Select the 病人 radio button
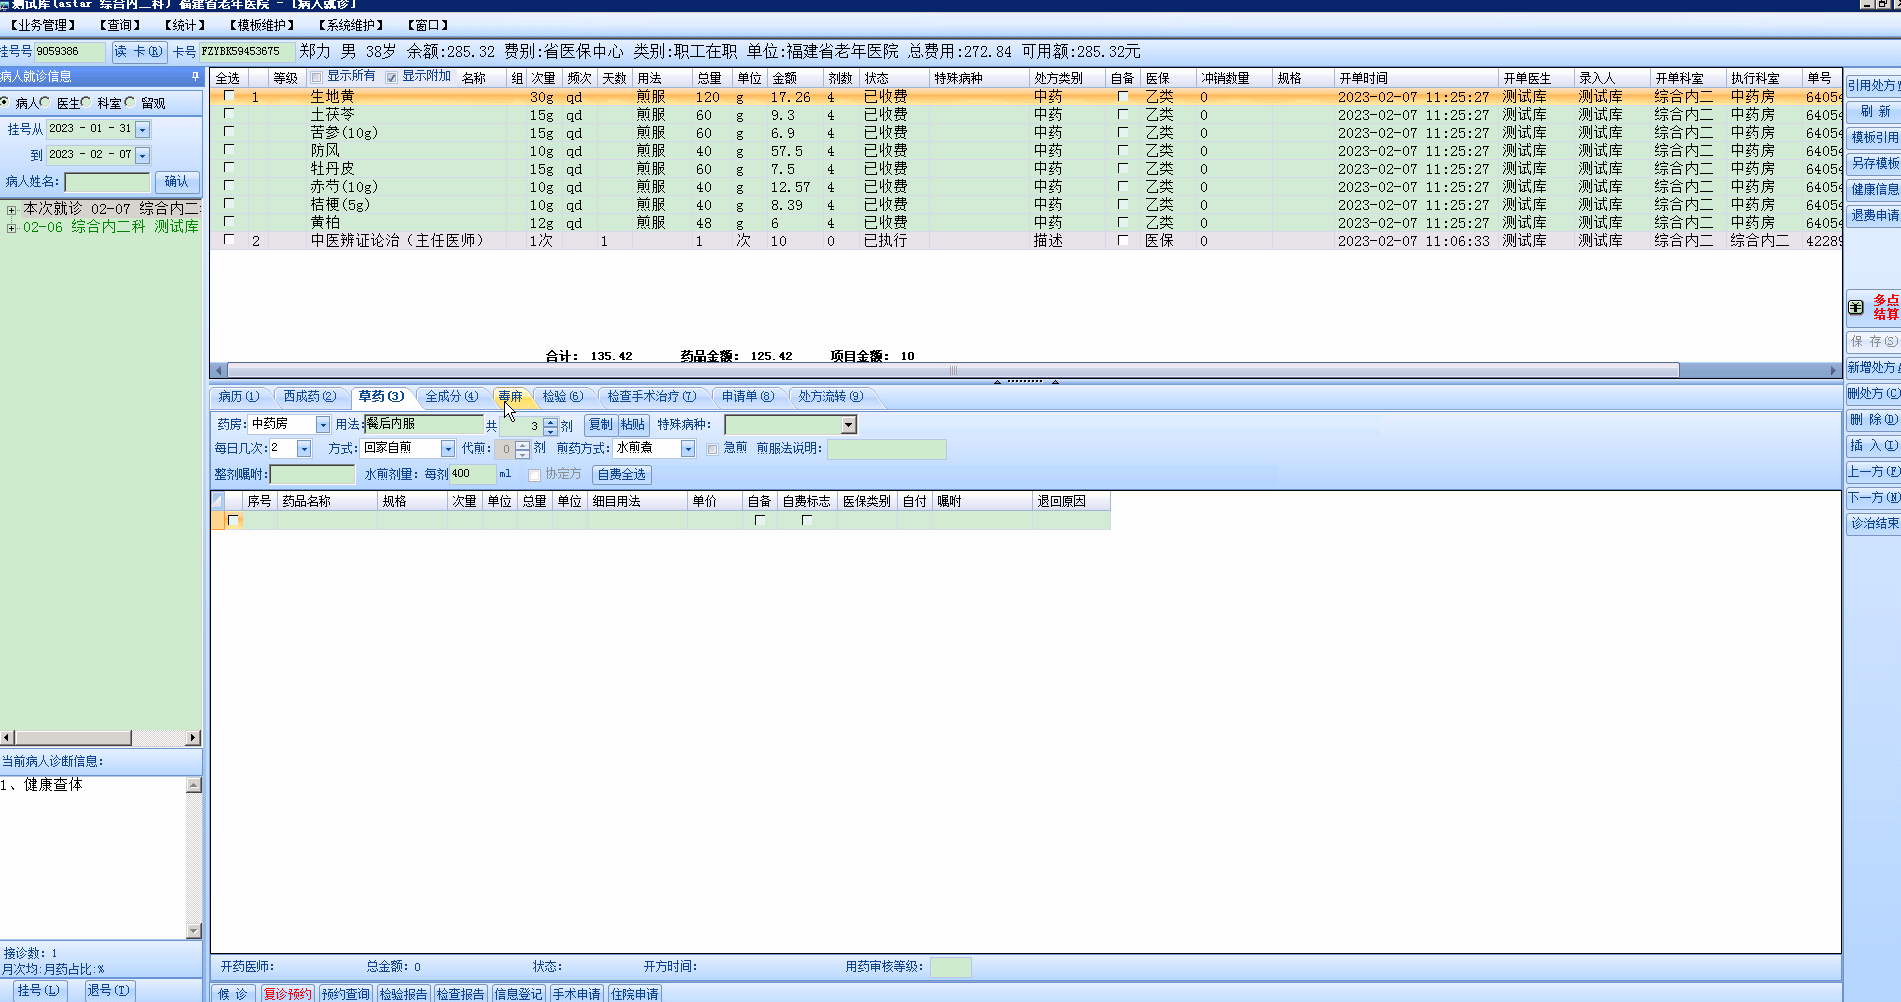 pyautogui.click(x=5, y=102)
